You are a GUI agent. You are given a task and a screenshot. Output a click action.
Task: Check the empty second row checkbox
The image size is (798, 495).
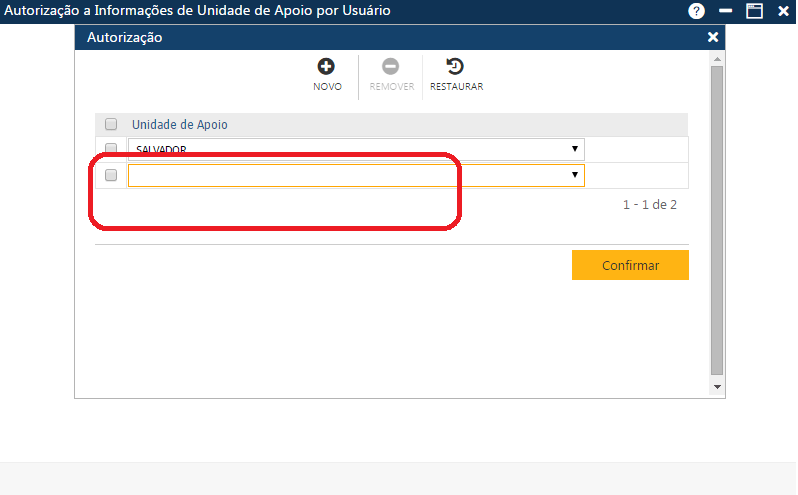[111, 175]
